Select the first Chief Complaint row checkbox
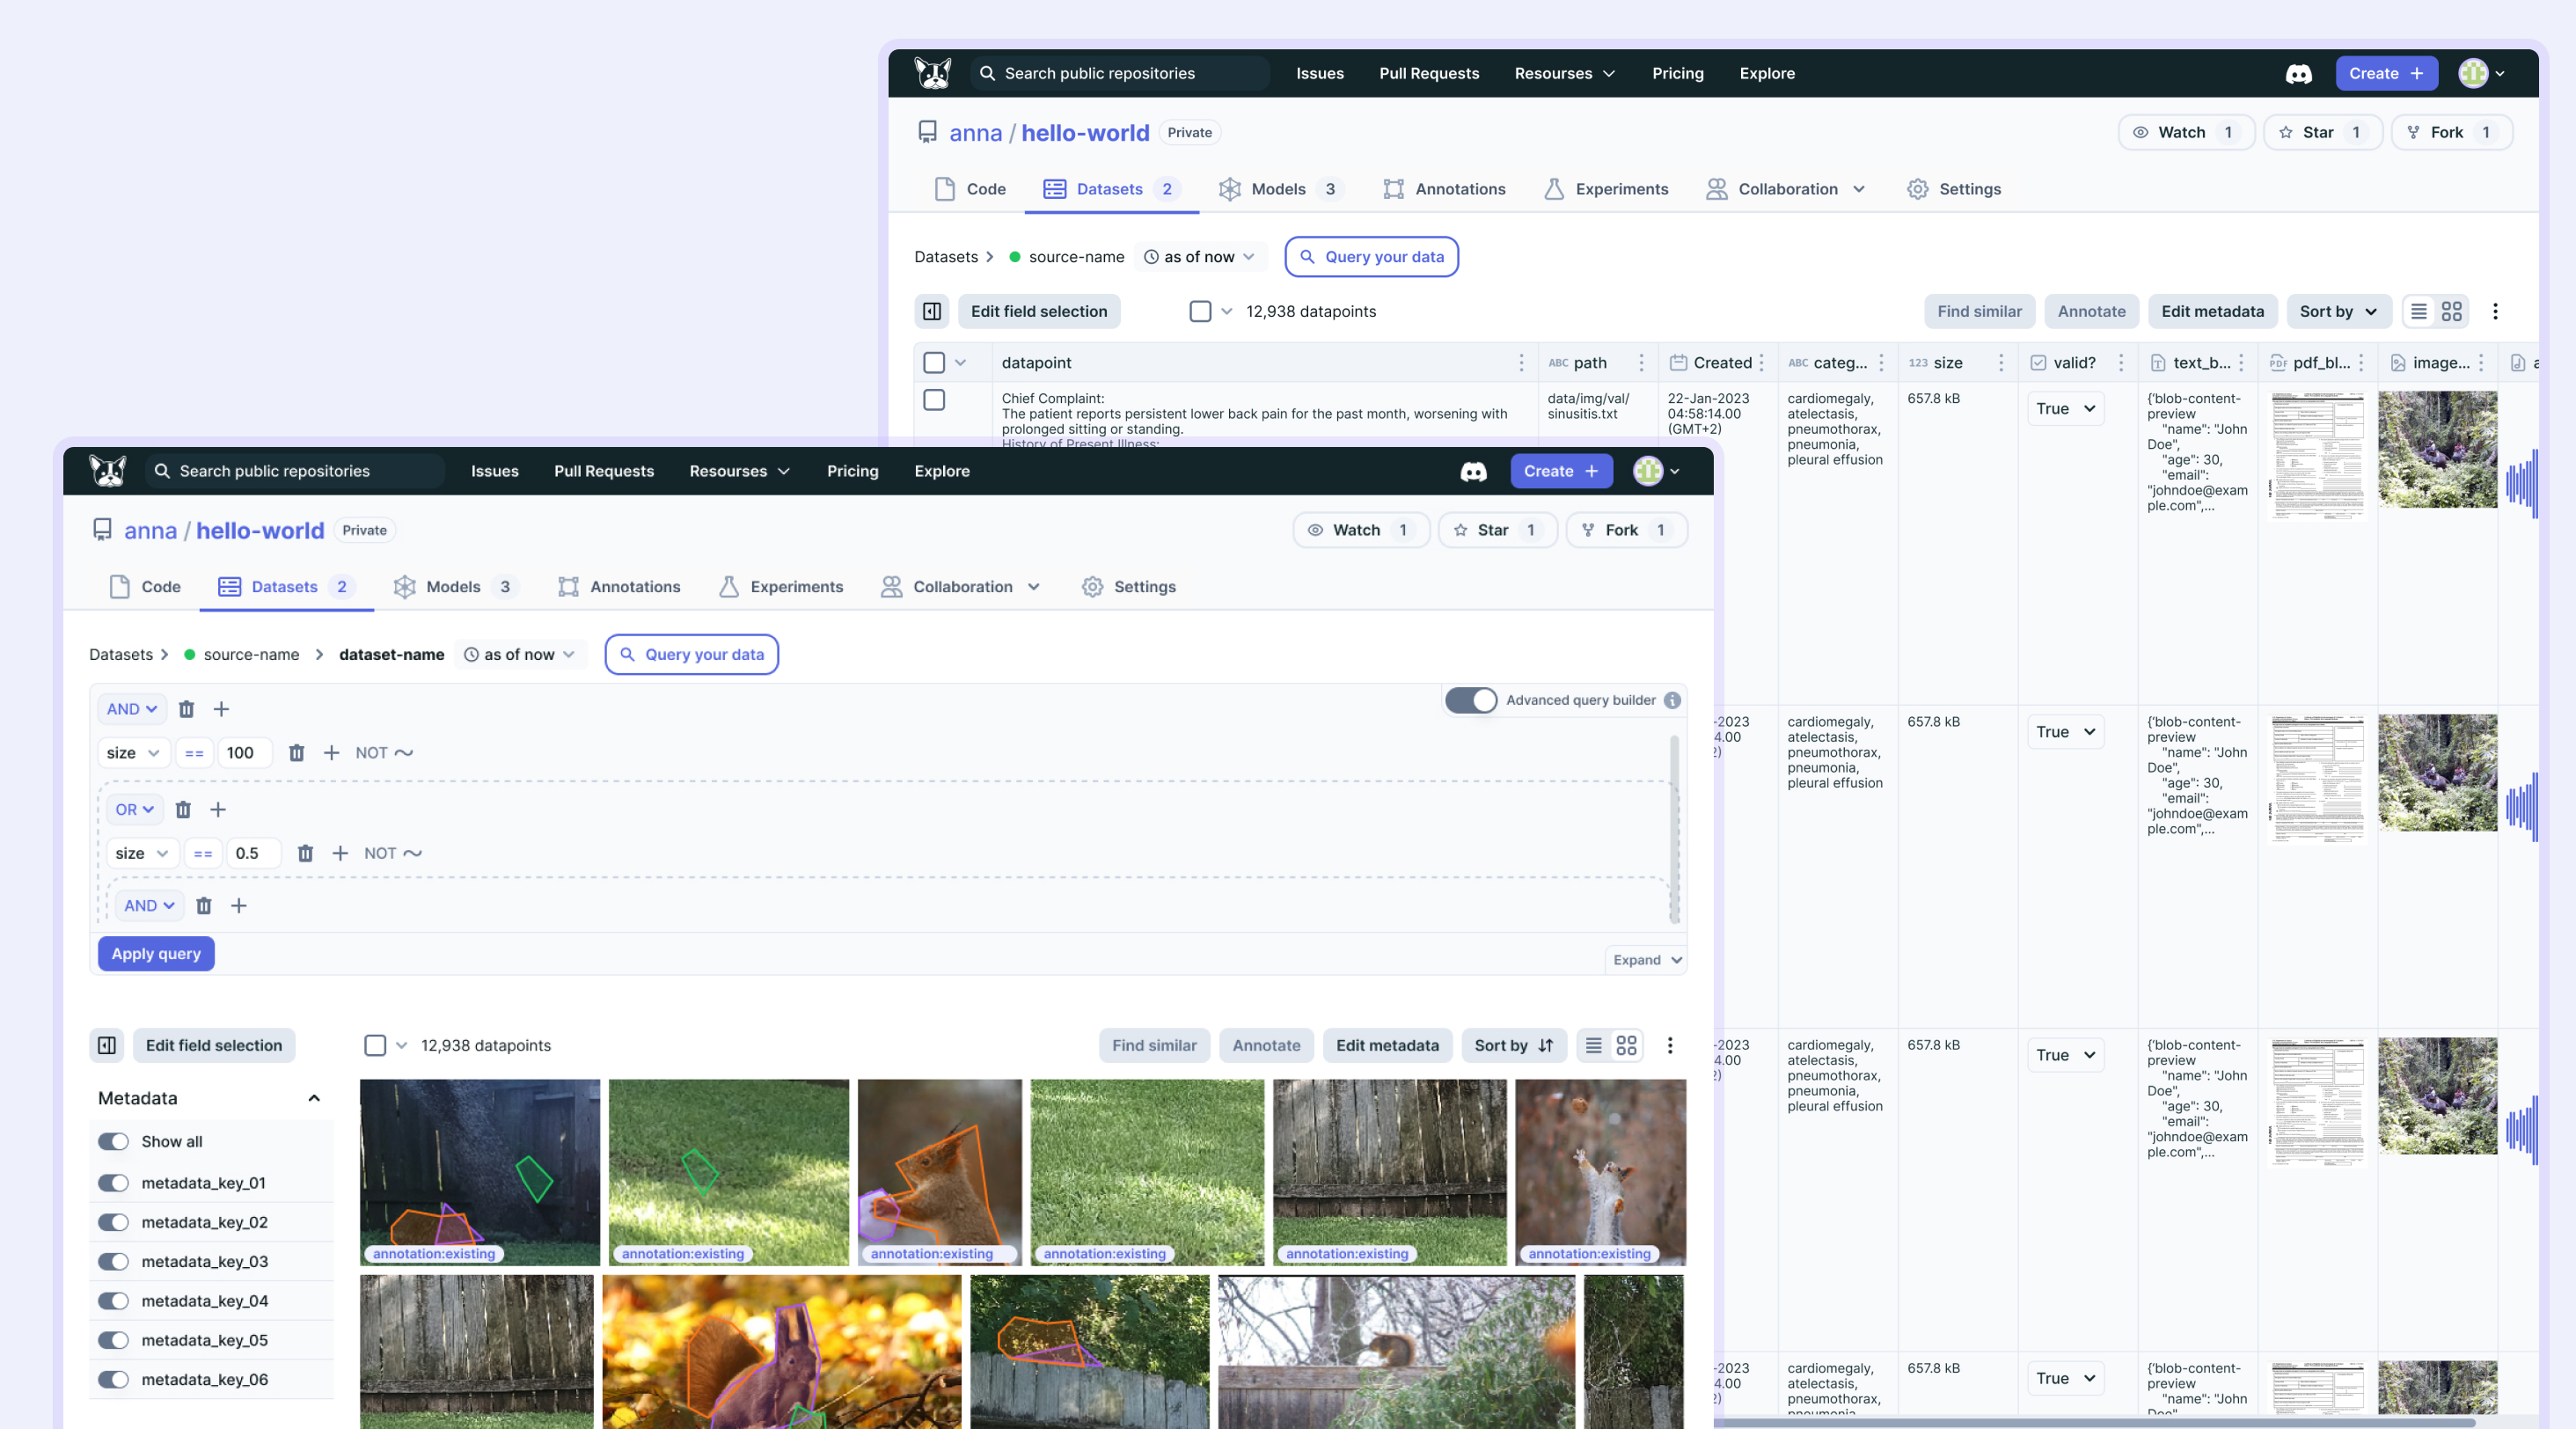The image size is (2576, 1429). [x=934, y=400]
